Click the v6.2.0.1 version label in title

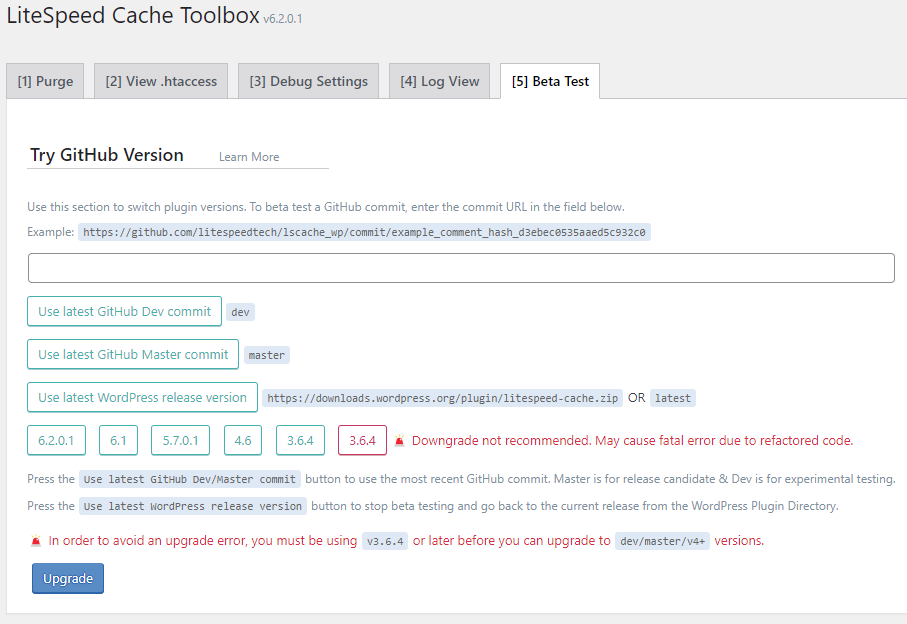[283, 19]
